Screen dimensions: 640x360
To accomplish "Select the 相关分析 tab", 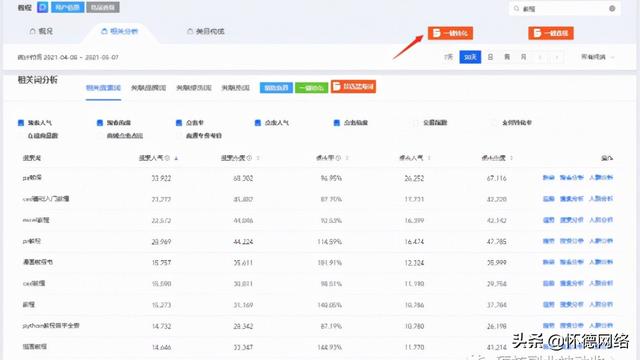I will 120,31.
